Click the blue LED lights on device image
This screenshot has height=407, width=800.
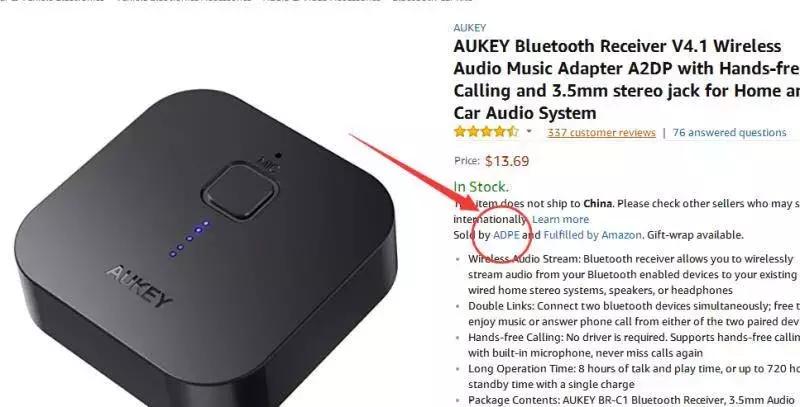tap(189, 238)
